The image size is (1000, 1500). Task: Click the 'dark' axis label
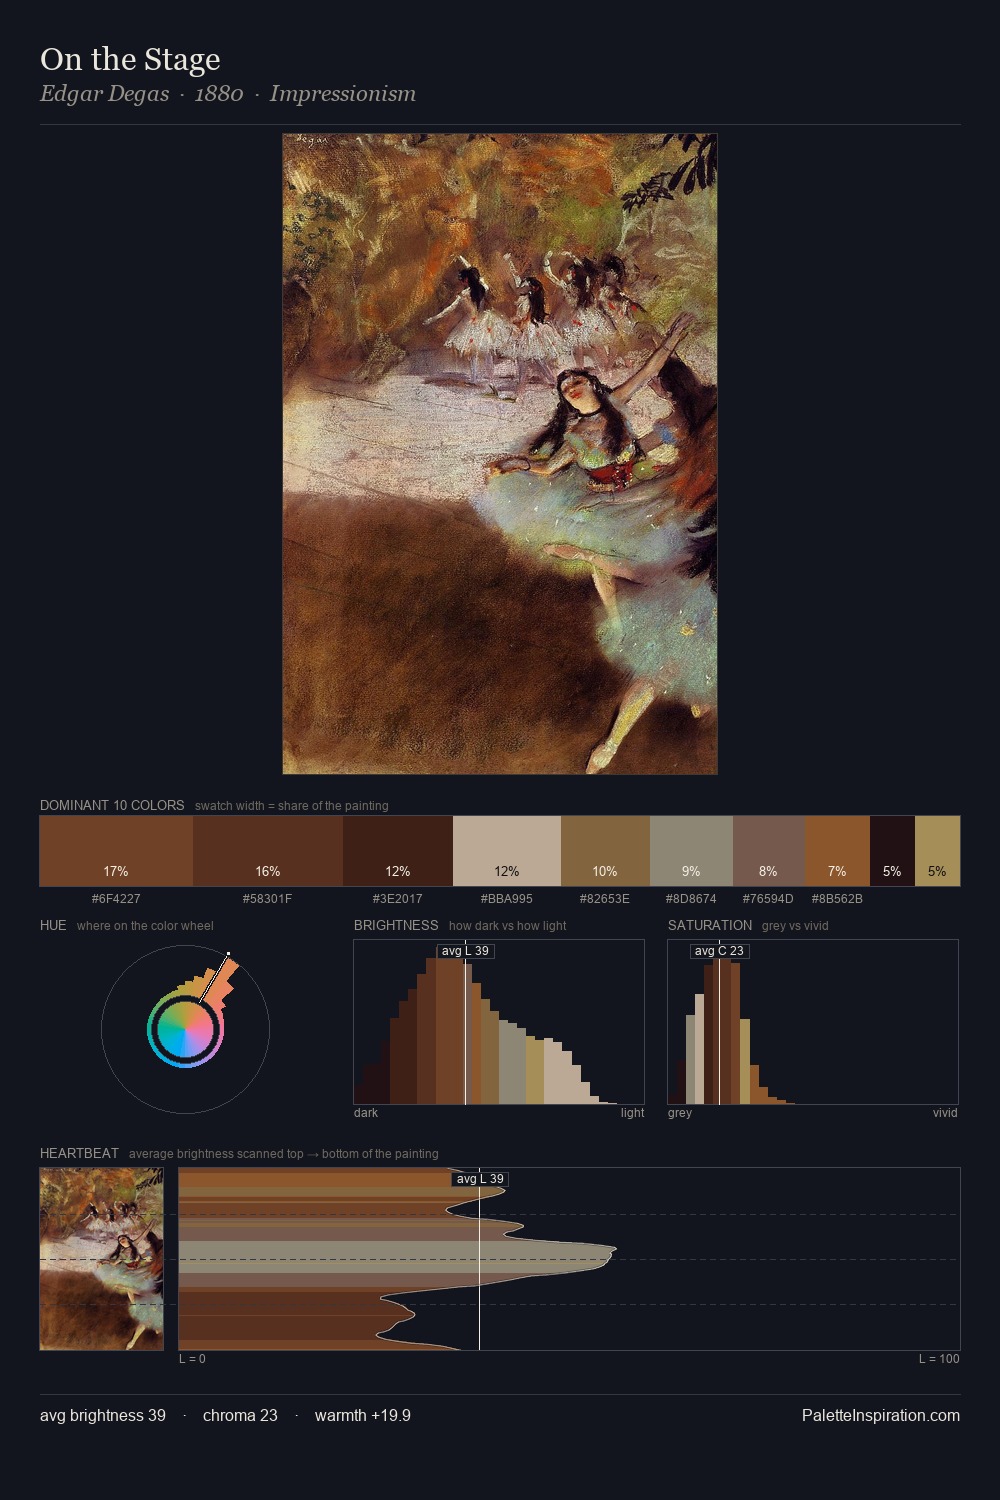[x=366, y=1113]
